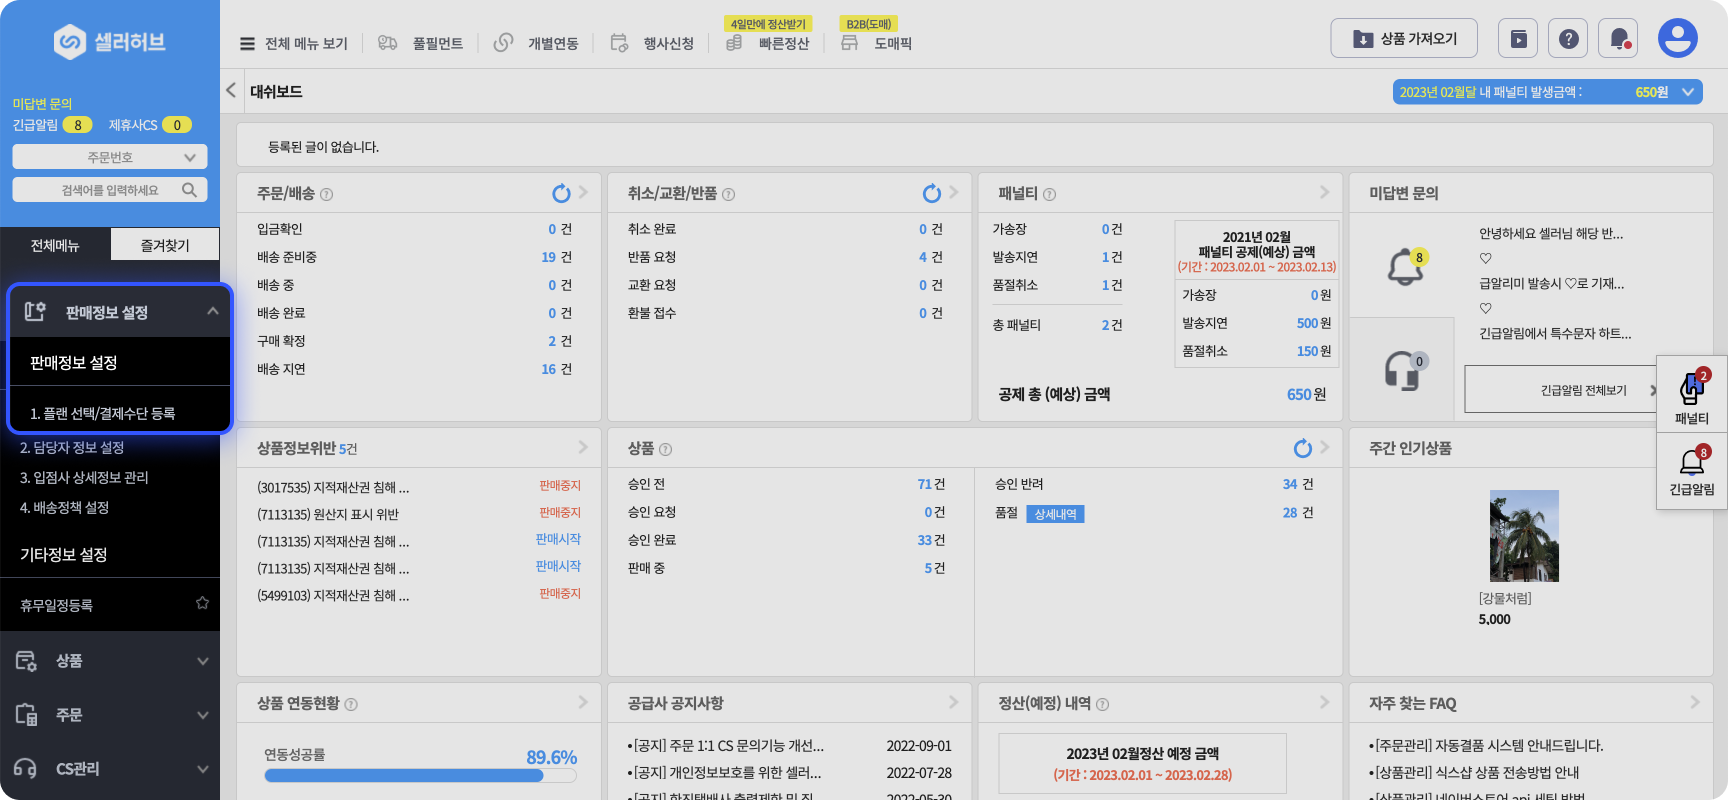
Task: Open the user profile avatar
Action: click(x=1677, y=39)
